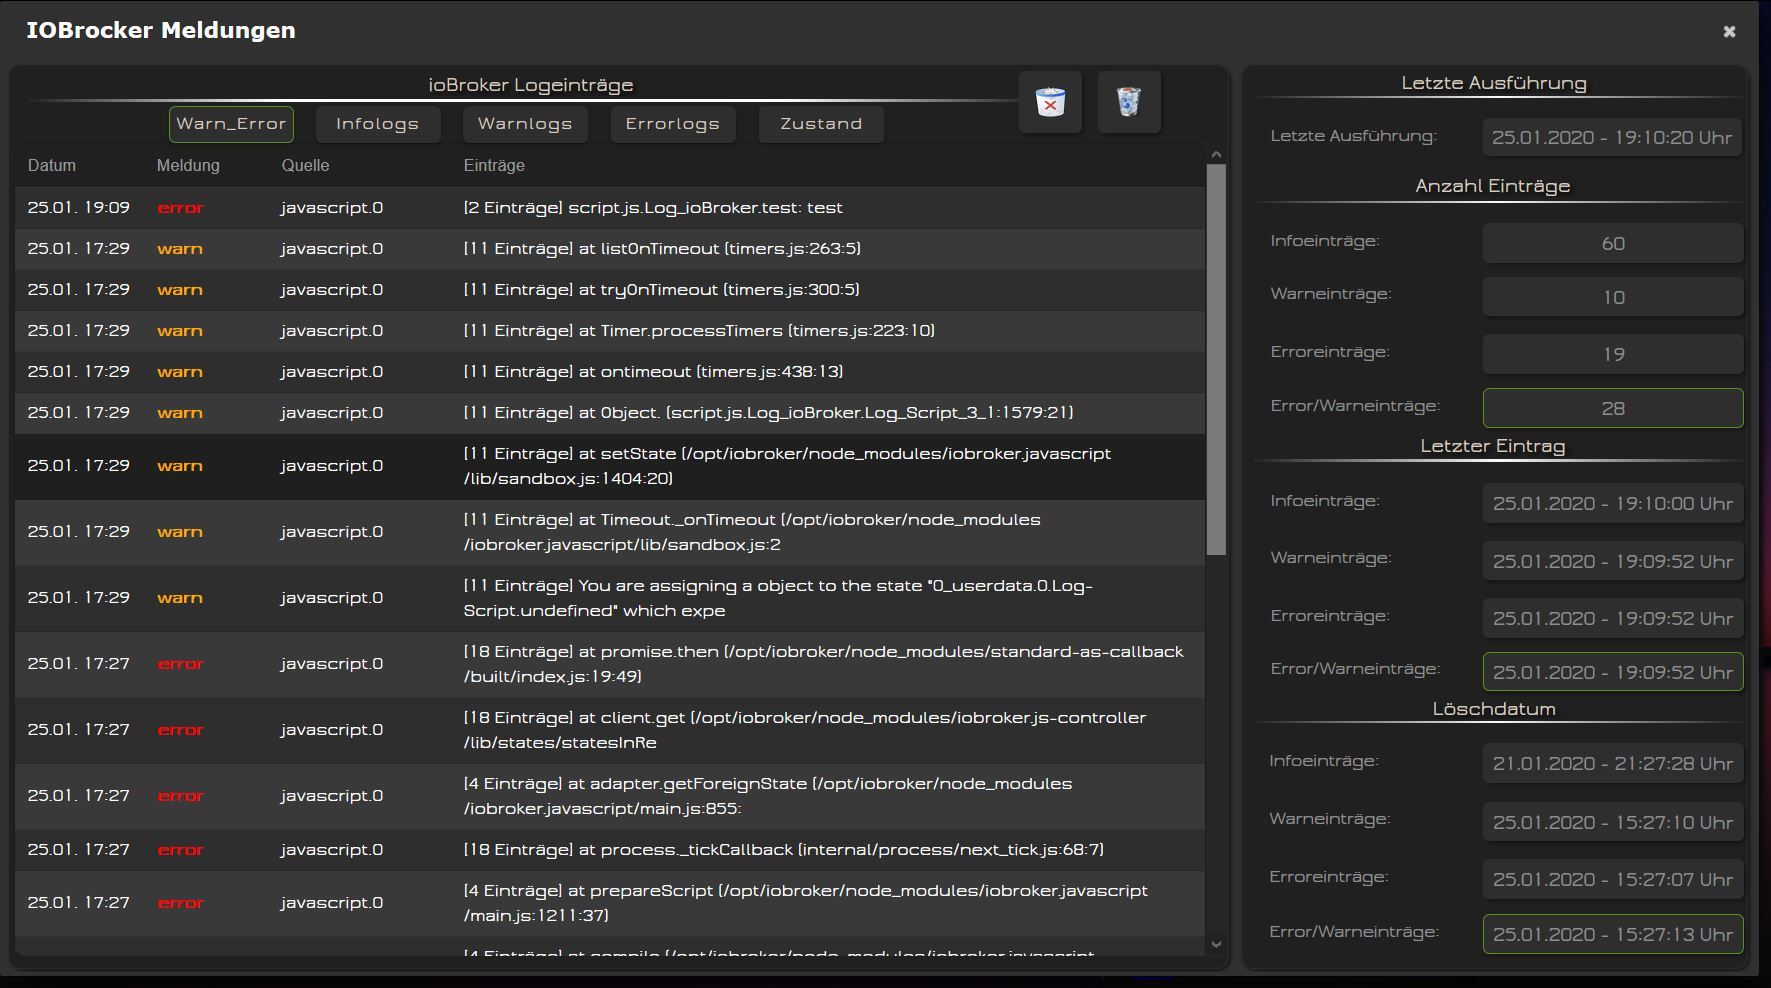Select the 'Log_Script_3_1:1579:21' log entry
The image size is (1771, 988).
click(x=610, y=413)
